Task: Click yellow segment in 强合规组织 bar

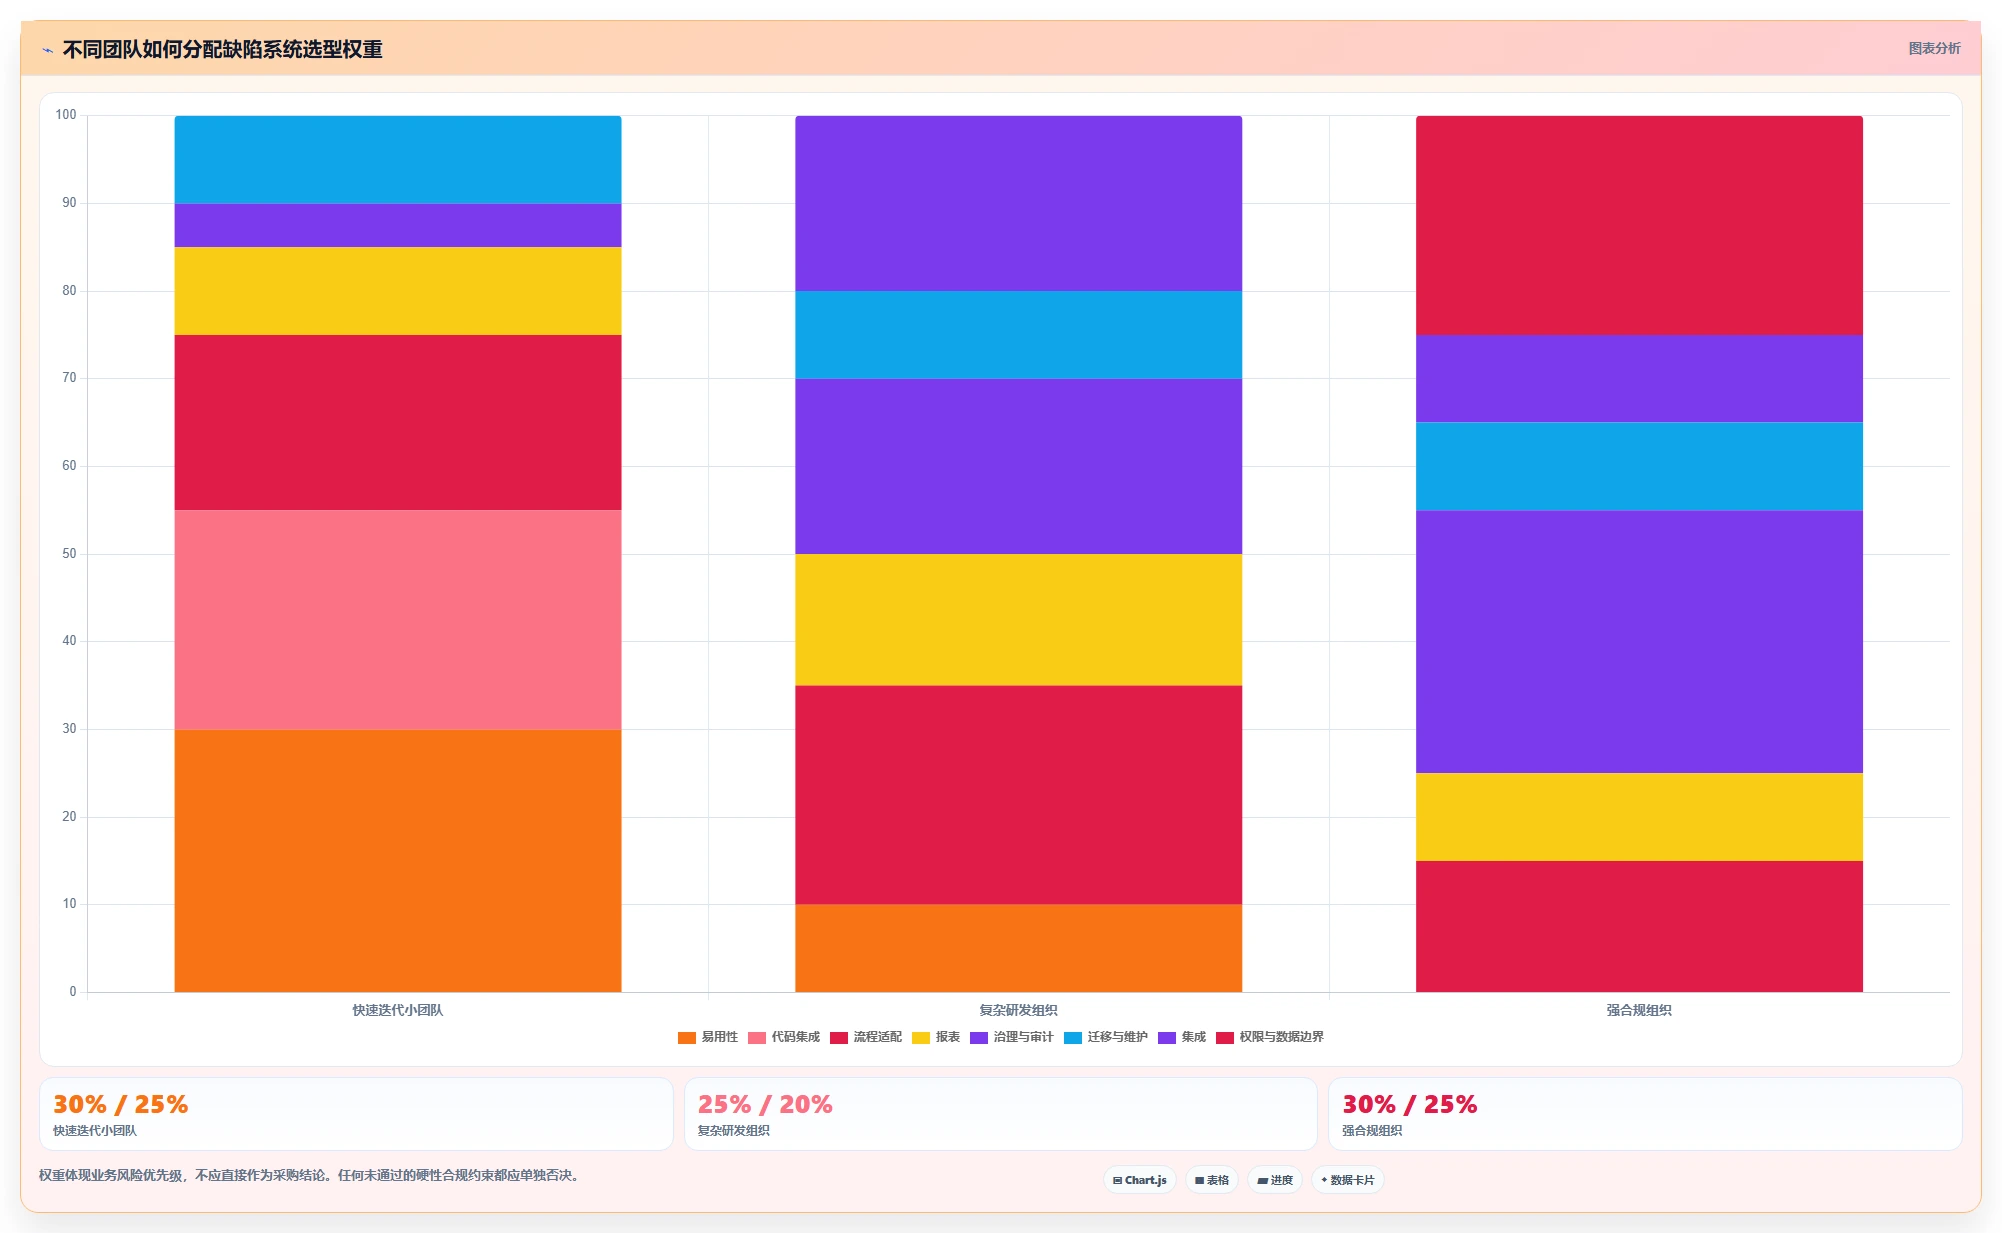Action: pyautogui.click(x=1640, y=817)
